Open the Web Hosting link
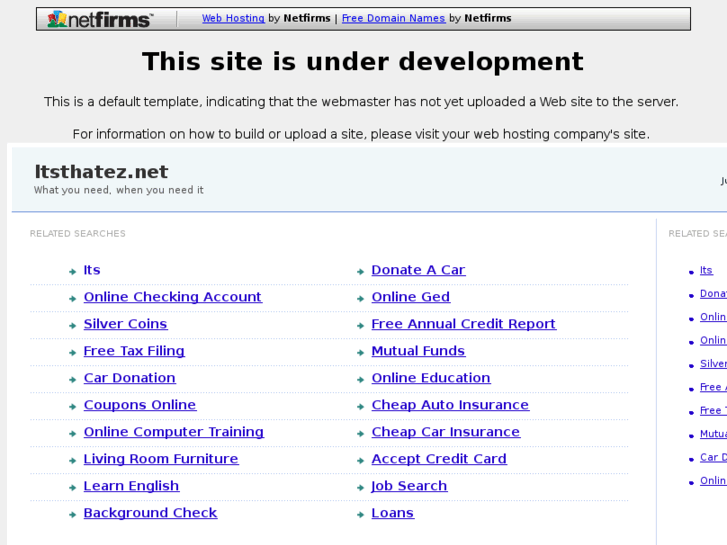 [233, 18]
